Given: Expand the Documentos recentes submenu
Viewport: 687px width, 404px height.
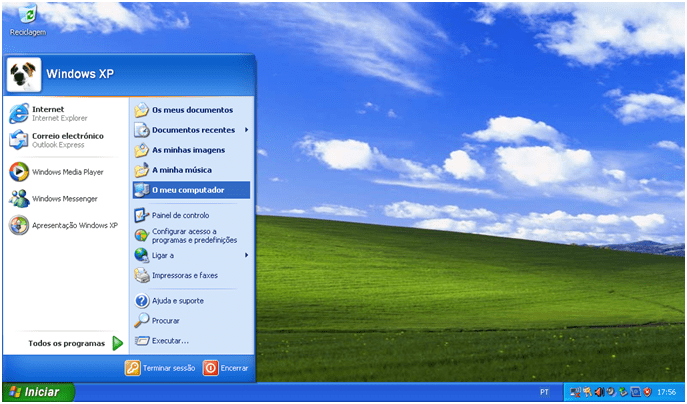Looking at the screenshot, I should click(x=246, y=130).
